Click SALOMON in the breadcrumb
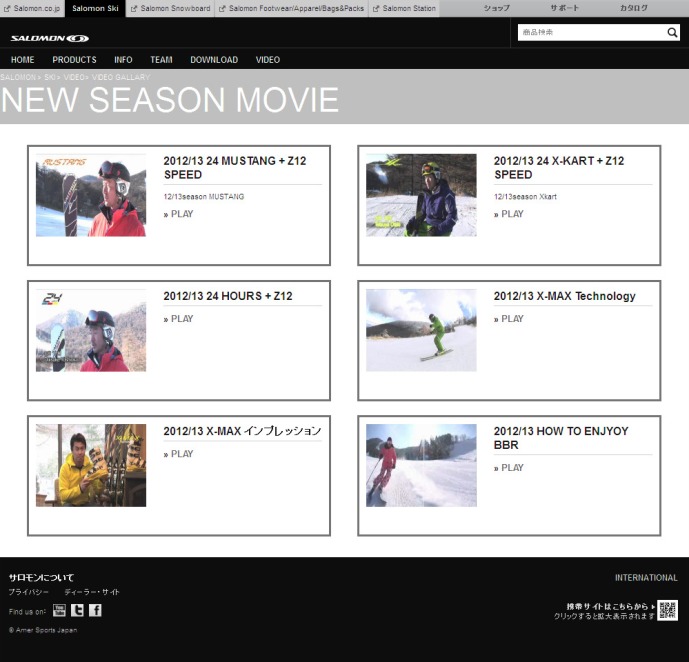 18,77
